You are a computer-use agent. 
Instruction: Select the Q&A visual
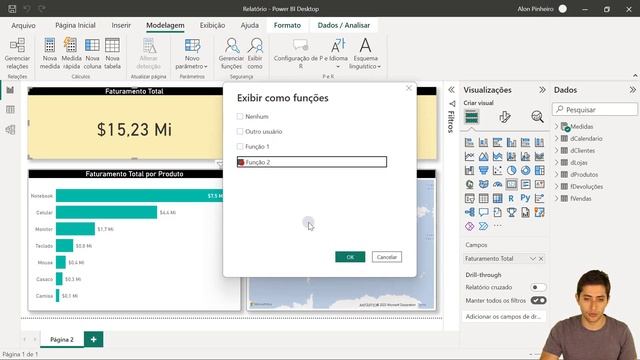pos(483,212)
